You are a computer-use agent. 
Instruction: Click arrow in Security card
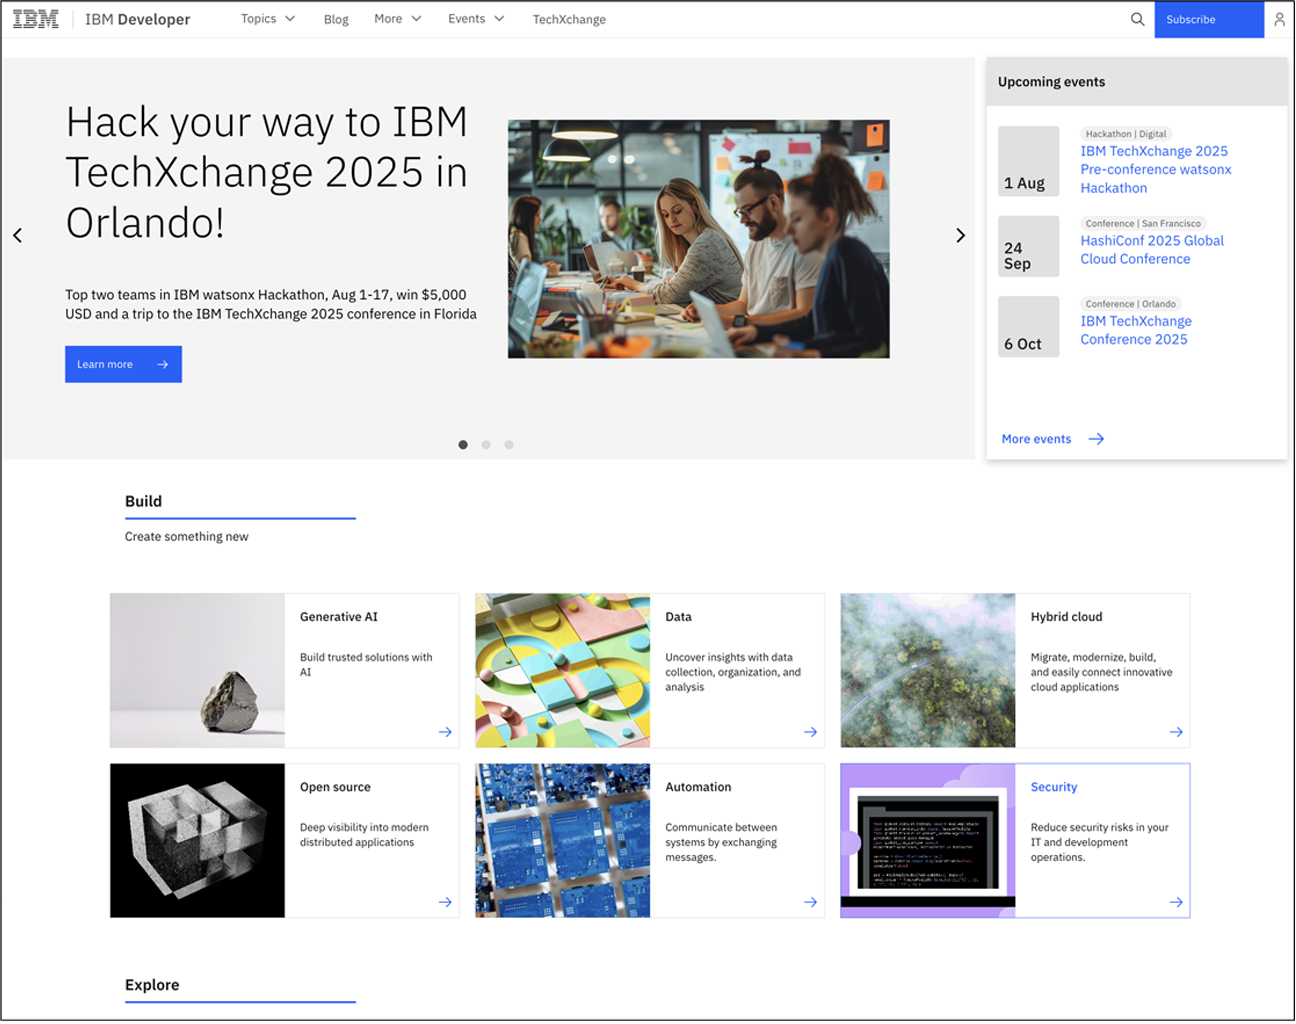click(1176, 902)
